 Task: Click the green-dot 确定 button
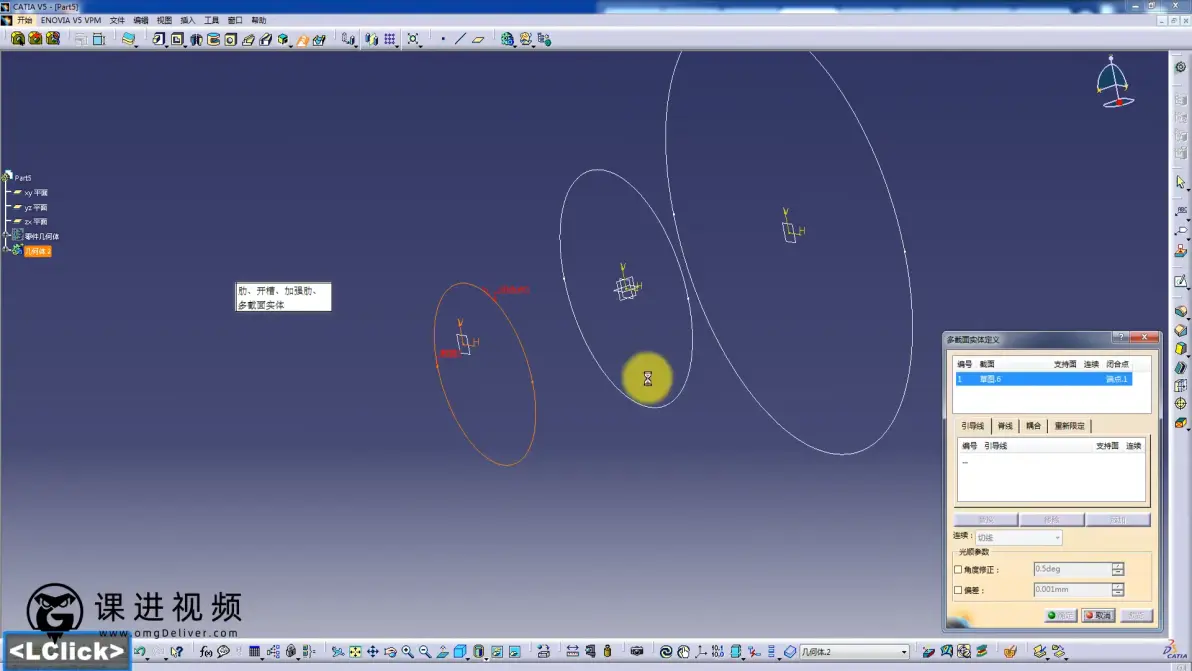(1060, 616)
